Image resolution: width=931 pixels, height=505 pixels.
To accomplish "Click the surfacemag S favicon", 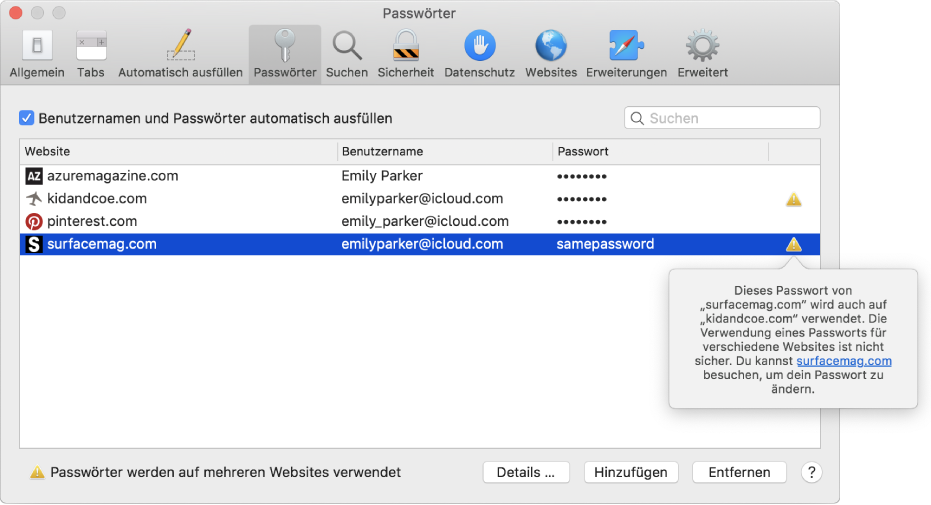I will [34, 244].
